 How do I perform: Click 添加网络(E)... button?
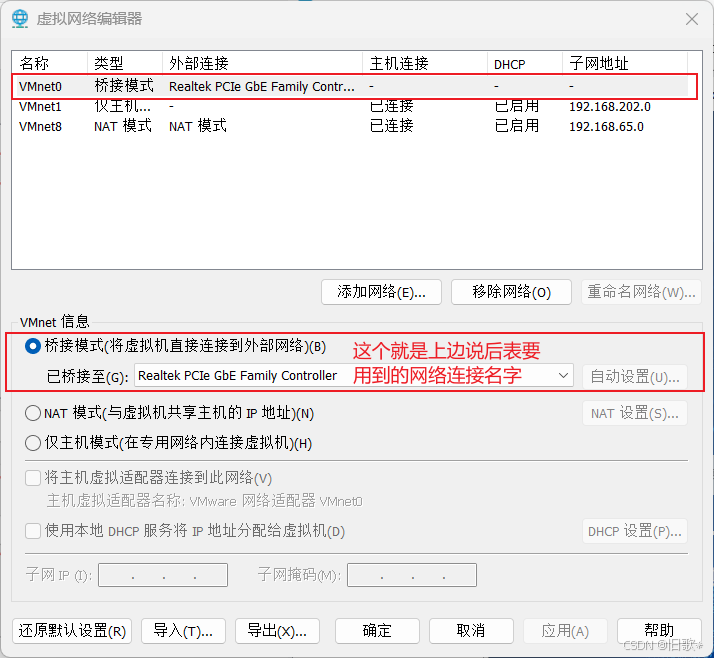pyautogui.click(x=381, y=292)
